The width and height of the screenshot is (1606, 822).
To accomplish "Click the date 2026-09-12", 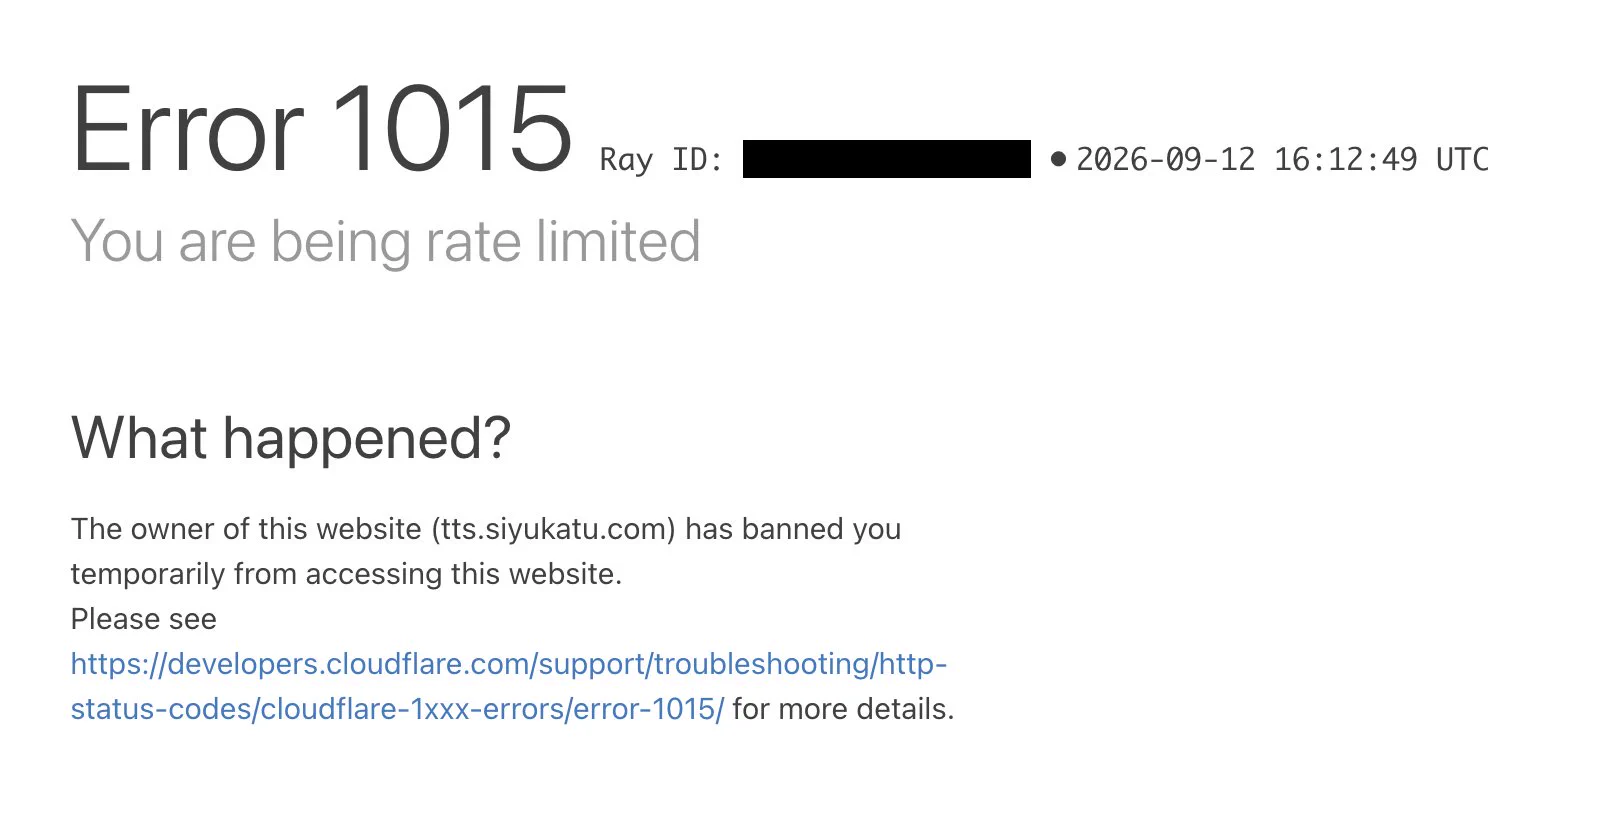I will [x=1165, y=159].
